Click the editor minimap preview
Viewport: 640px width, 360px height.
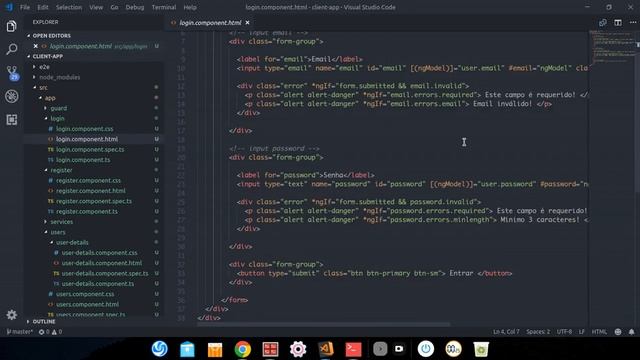click(612, 46)
